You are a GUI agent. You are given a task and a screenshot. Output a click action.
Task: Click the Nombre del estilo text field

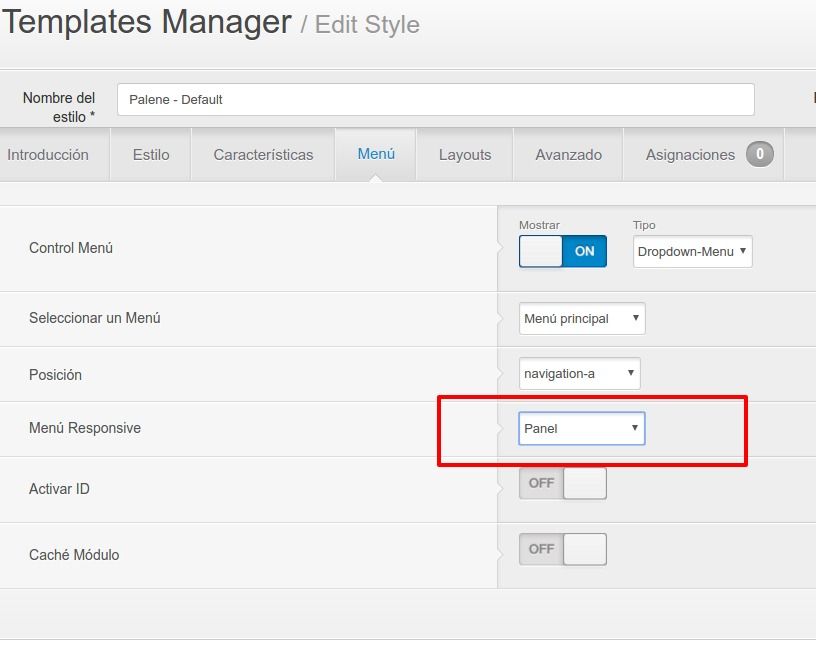coord(436,99)
